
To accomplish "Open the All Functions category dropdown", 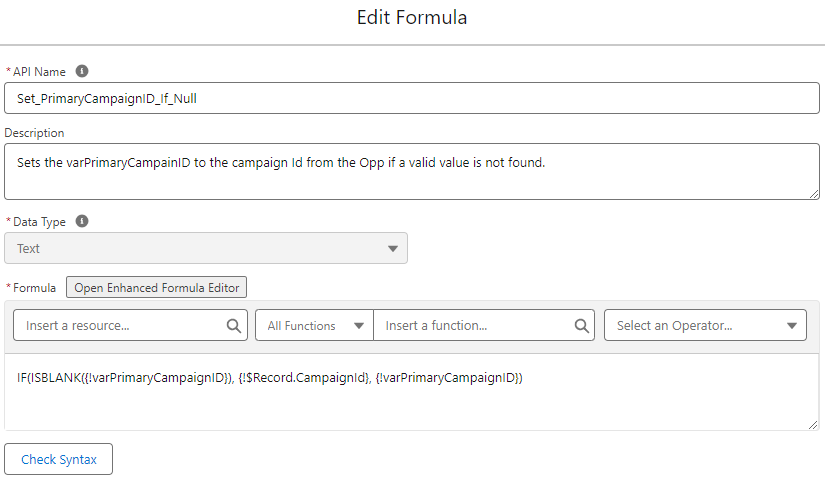I will 314,326.
